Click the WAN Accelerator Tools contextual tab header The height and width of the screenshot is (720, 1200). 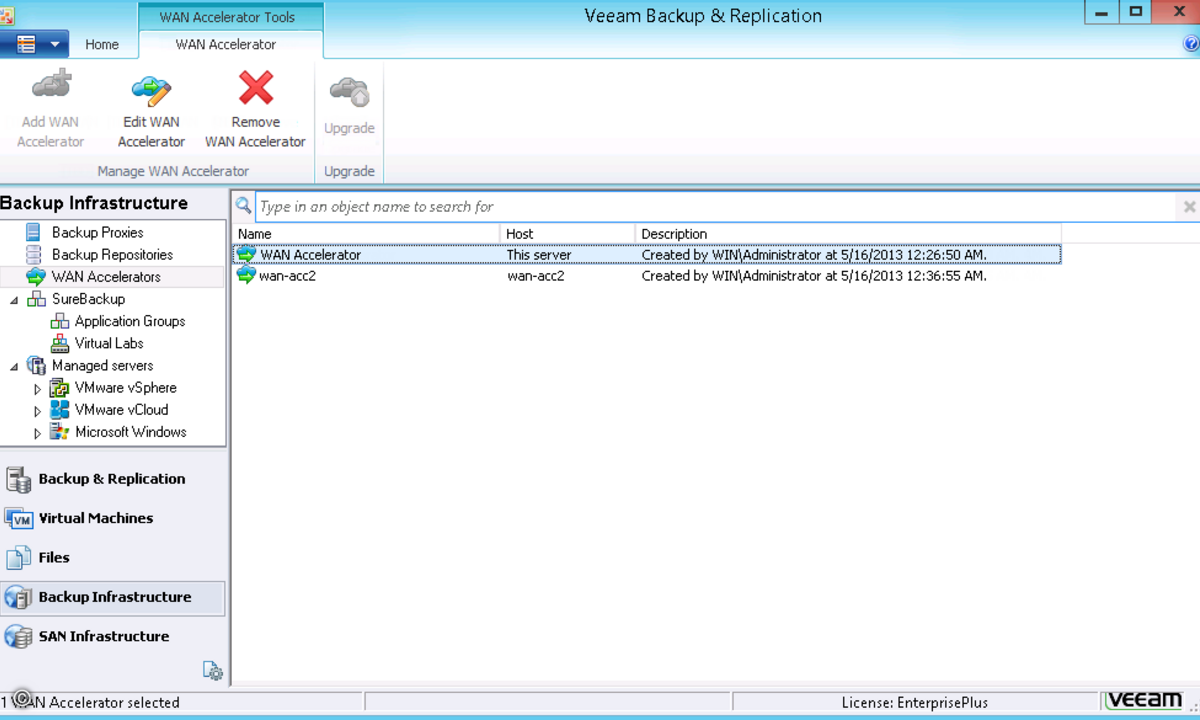pos(230,16)
